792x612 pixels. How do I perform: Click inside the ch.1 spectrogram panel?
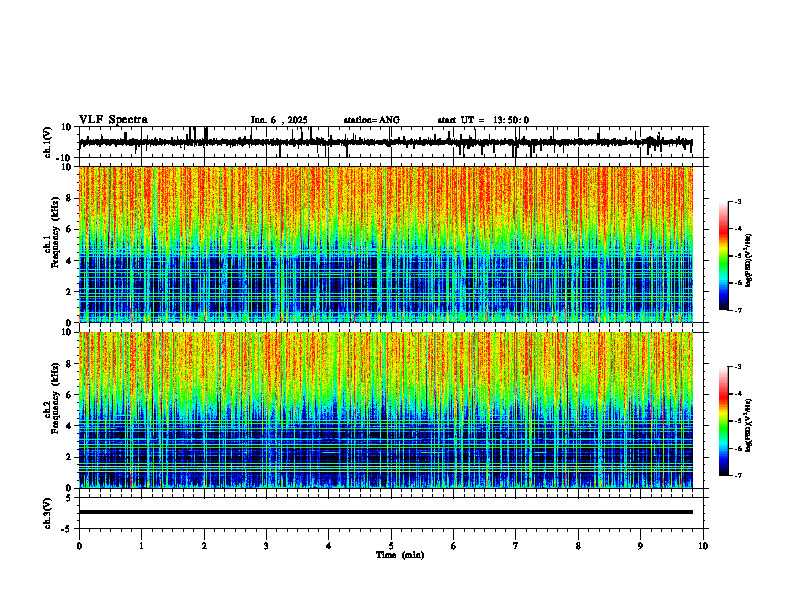[x=385, y=244]
